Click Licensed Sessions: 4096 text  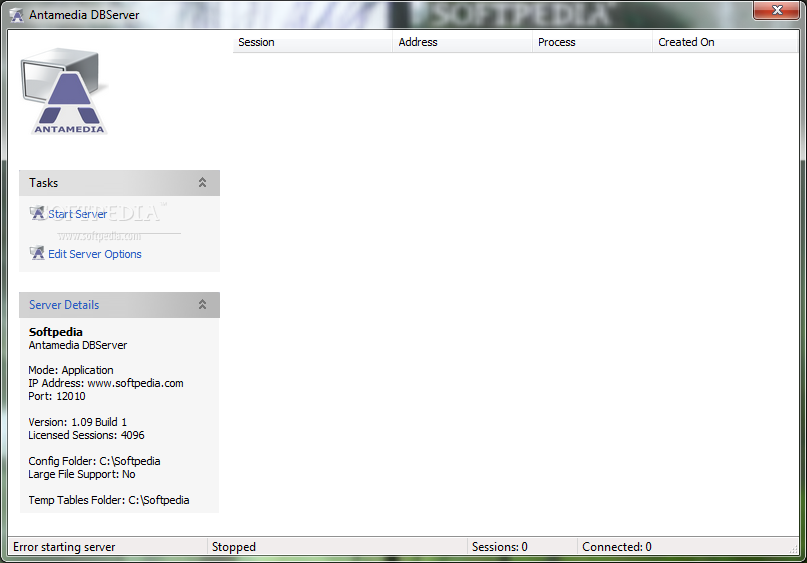coord(86,435)
